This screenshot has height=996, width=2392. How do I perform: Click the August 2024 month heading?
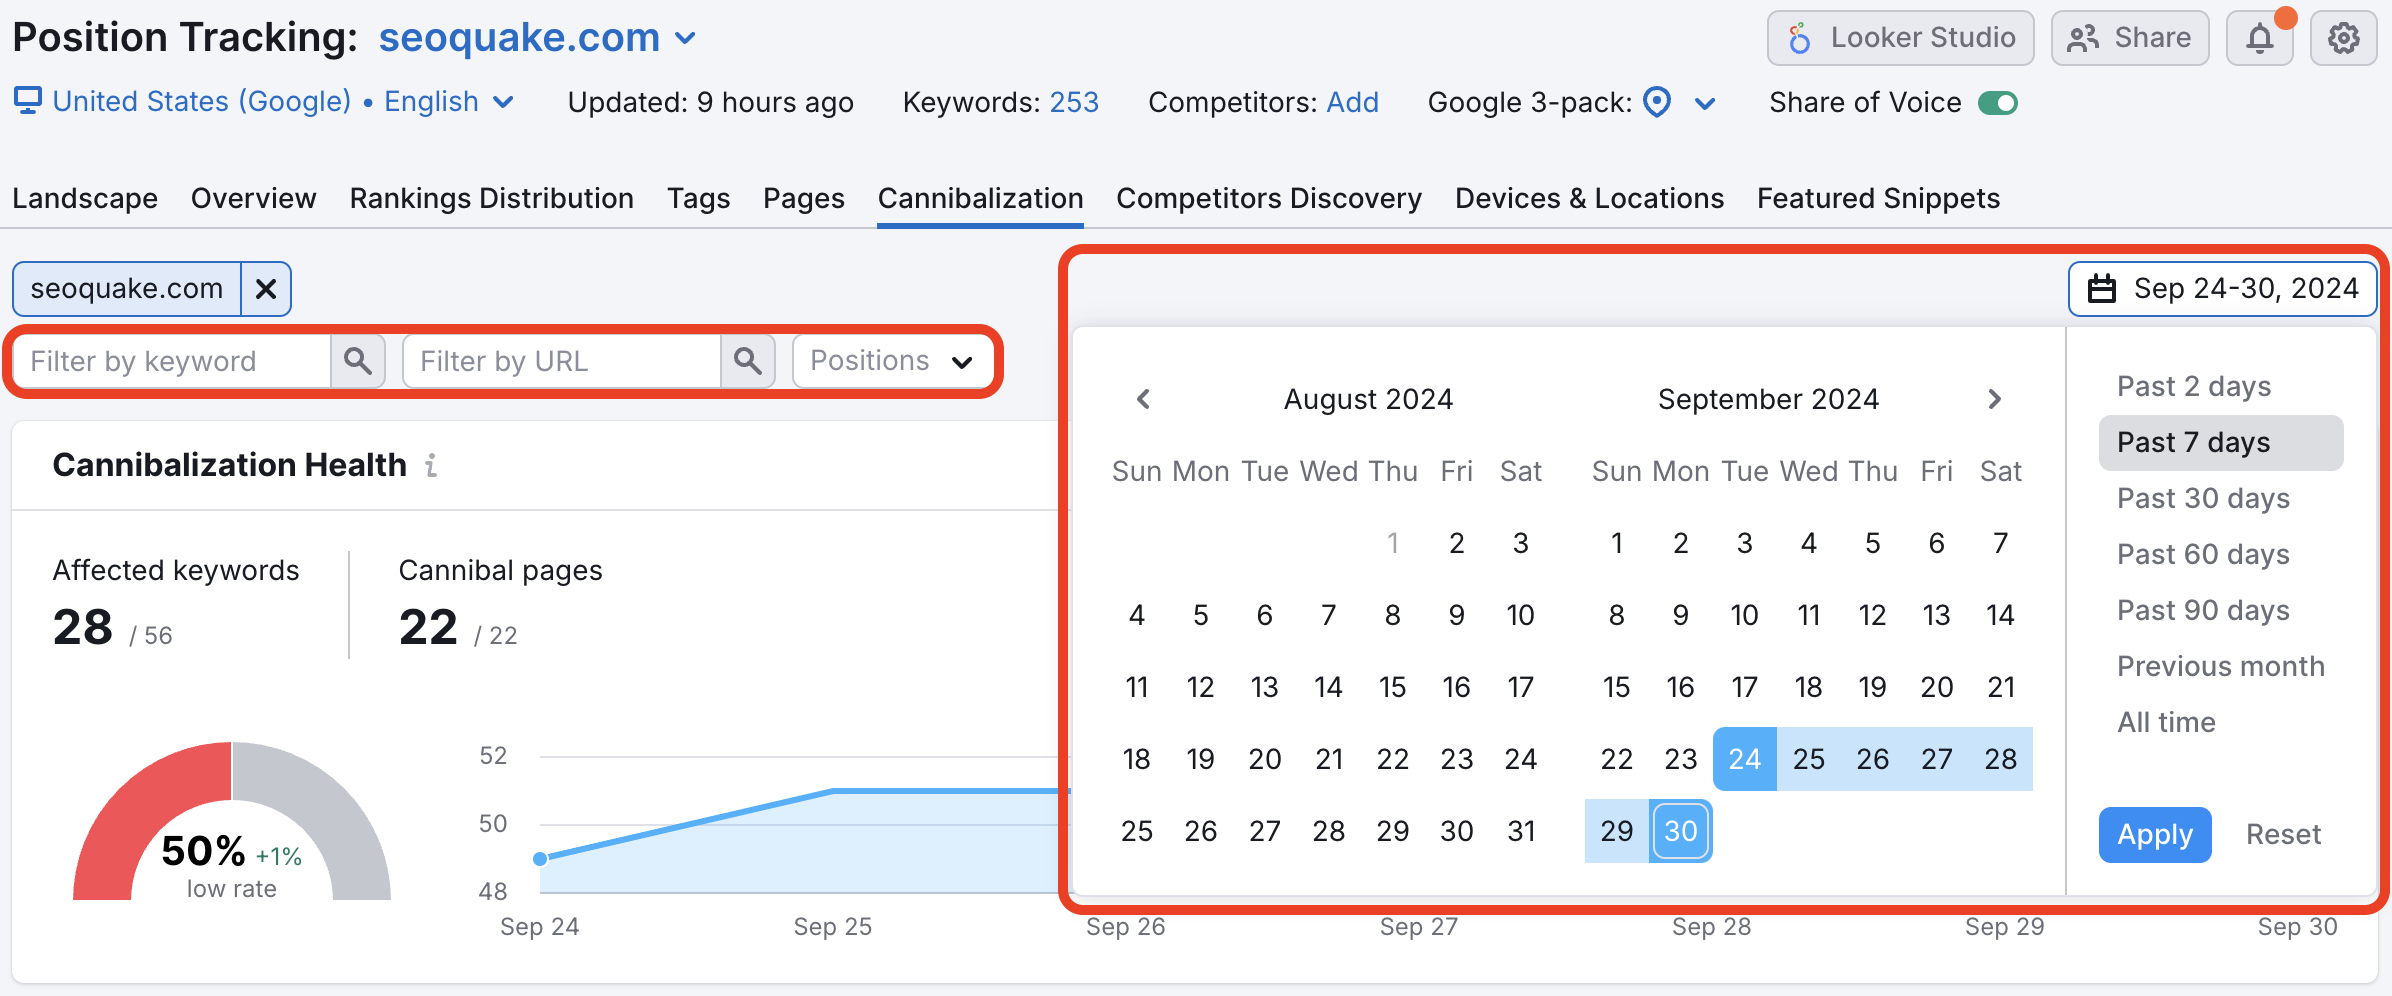pos(1369,399)
